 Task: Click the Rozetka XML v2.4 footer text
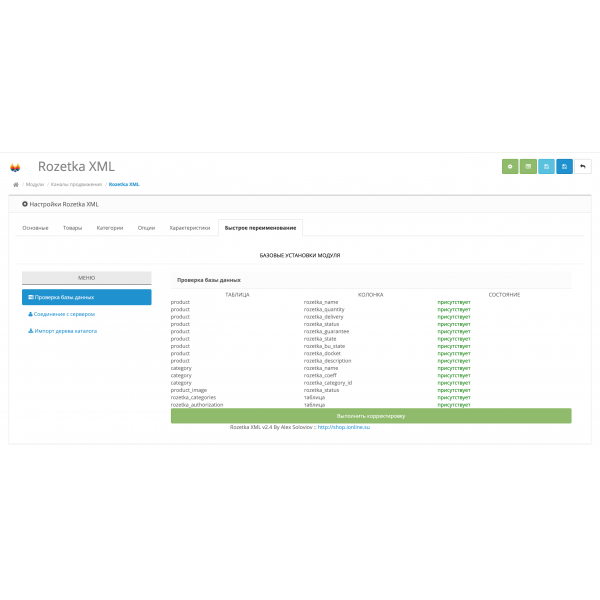[x=273, y=427]
